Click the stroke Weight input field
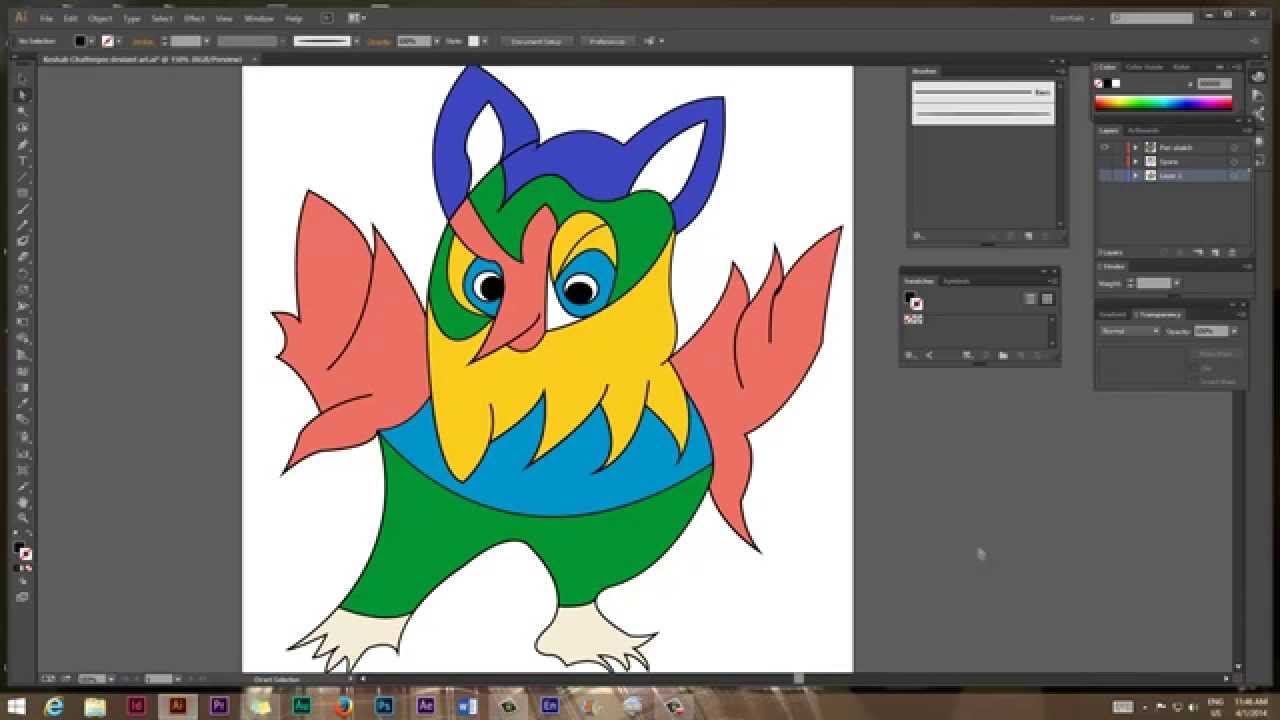The width and height of the screenshot is (1280, 720). pos(1153,283)
